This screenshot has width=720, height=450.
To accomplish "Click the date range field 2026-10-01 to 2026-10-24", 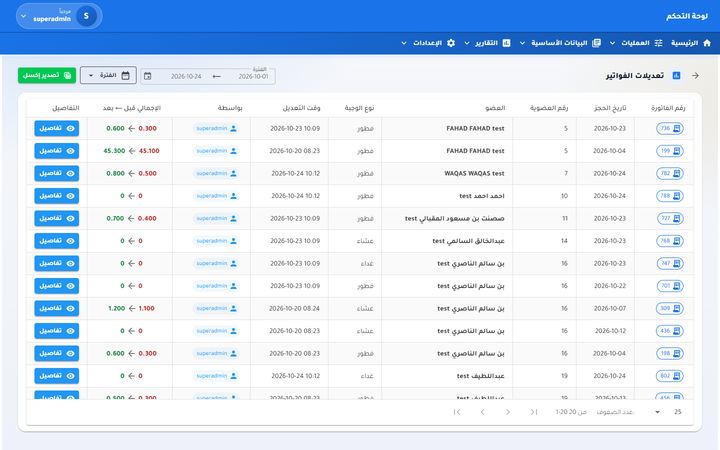I will (208, 76).
